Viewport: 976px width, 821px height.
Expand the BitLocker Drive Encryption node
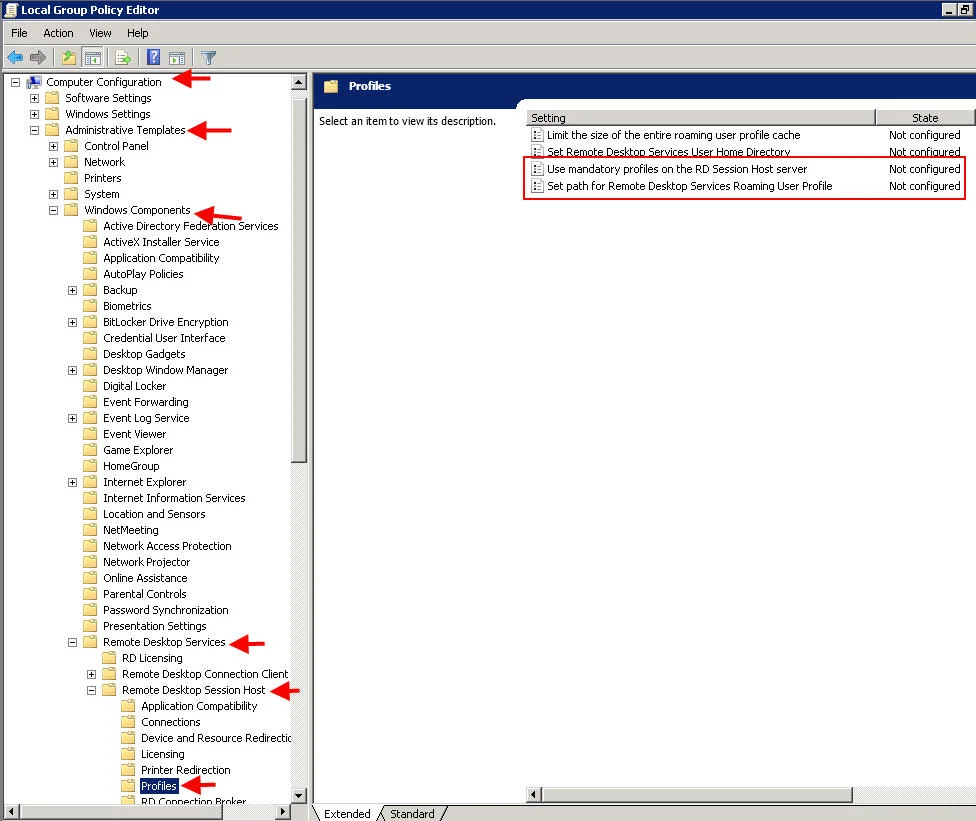[x=72, y=322]
